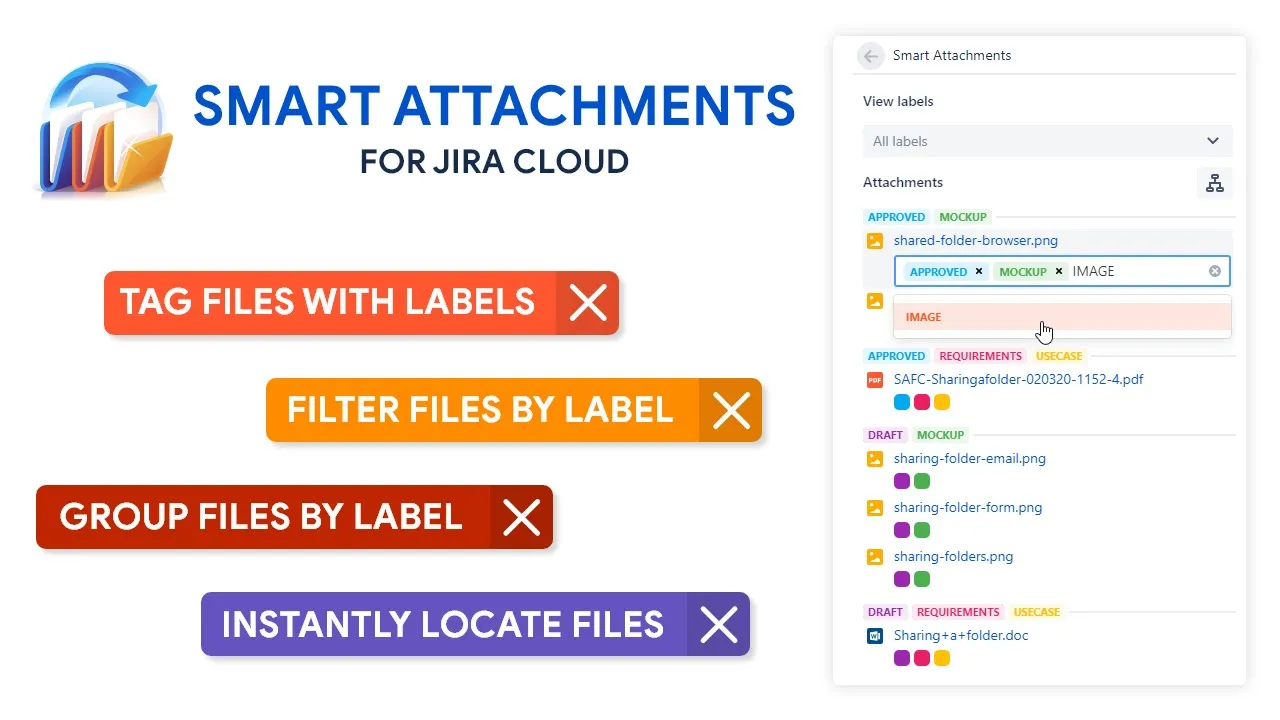
Task: Click green label dot under sharing-folder-email.png
Action: [x=922, y=481]
